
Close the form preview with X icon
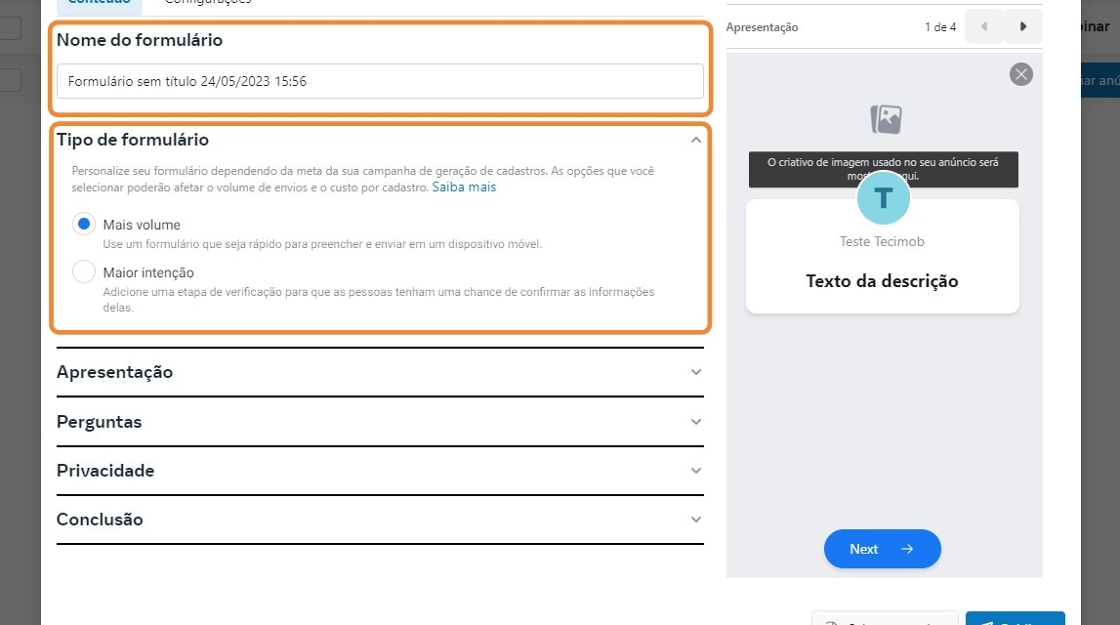click(x=1021, y=74)
